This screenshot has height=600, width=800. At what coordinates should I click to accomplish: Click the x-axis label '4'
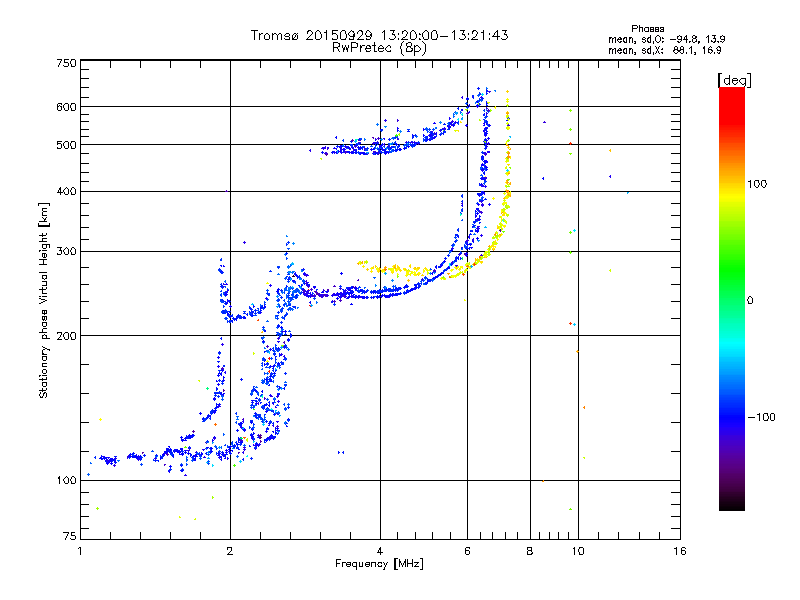pos(380,551)
